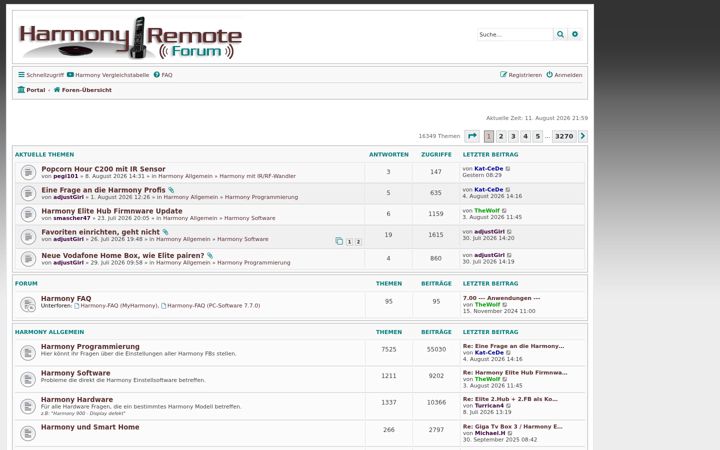The width and height of the screenshot is (720, 450).
Task: Click Harmony Programmierung forum icon
Action: 28,353
